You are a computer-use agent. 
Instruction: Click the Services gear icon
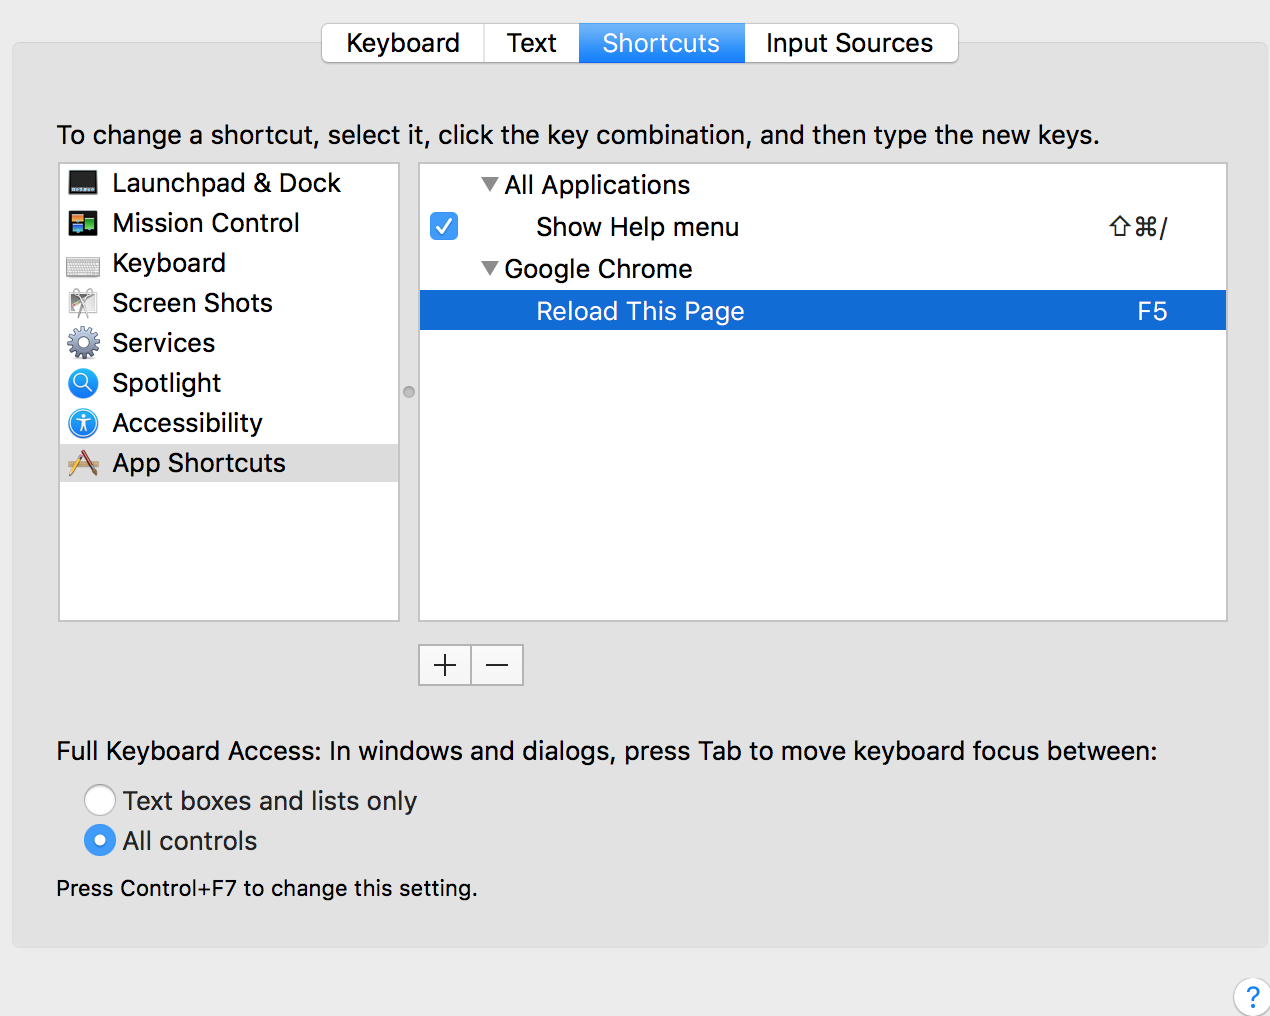(83, 343)
